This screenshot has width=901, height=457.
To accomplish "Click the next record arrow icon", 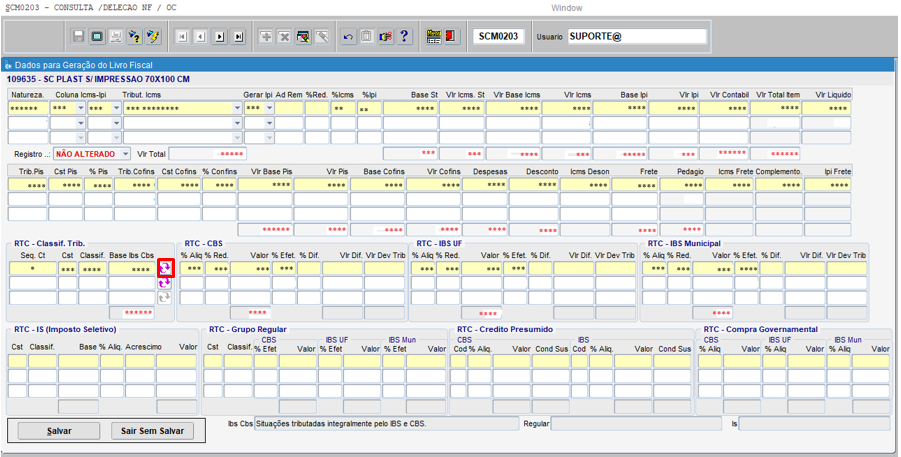I will click(x=219, y=37).
